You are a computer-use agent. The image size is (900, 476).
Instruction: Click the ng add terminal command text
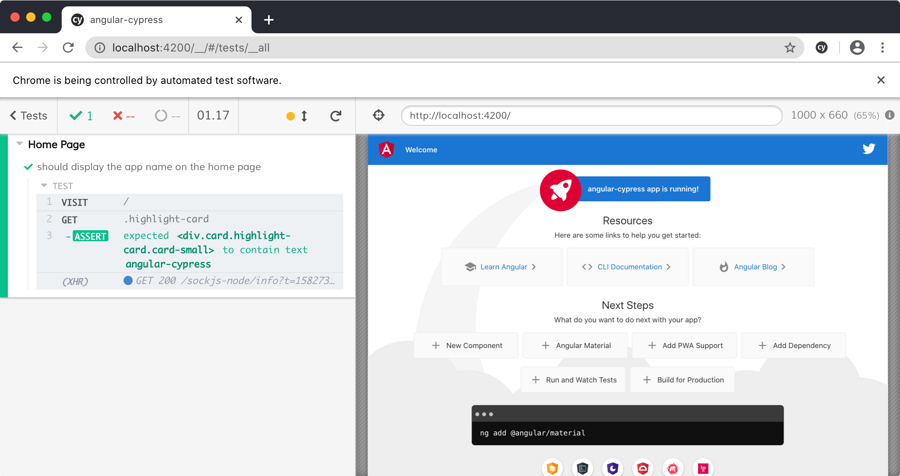tap(533, 433)
